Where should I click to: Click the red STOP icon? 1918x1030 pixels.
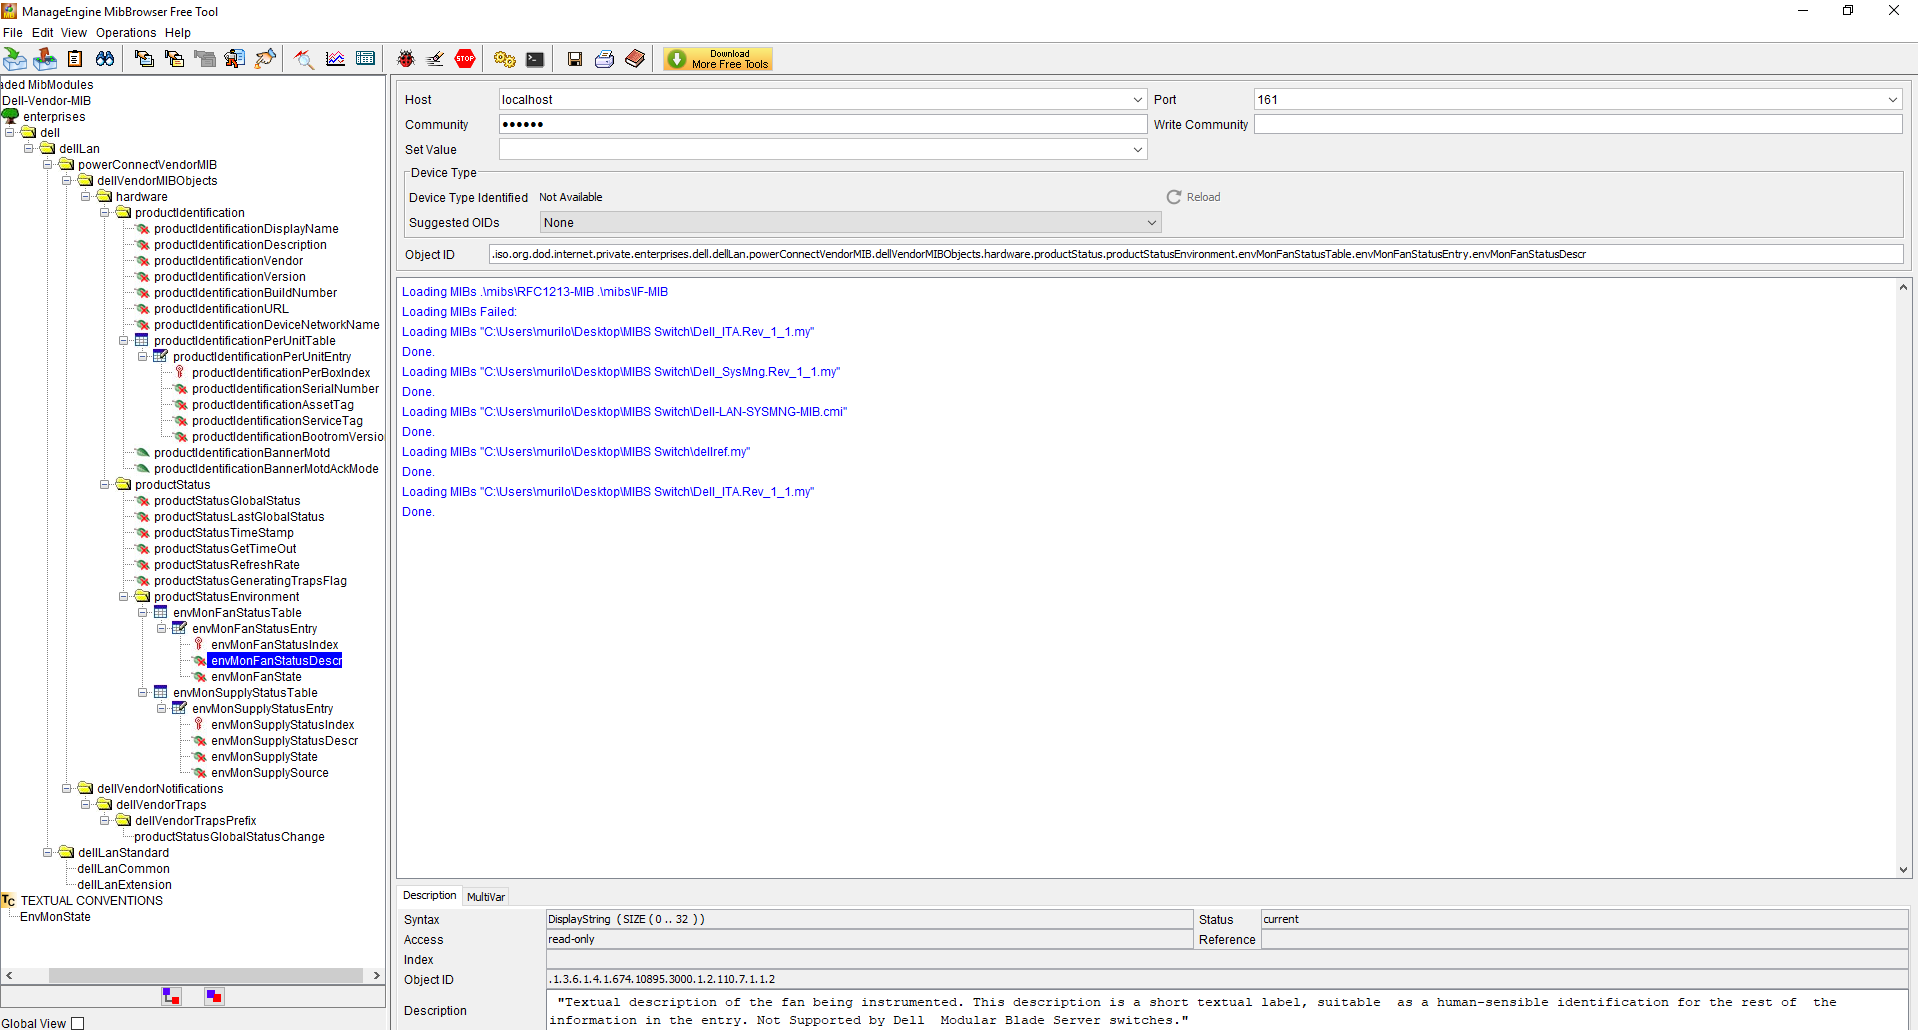pos(465,59)
